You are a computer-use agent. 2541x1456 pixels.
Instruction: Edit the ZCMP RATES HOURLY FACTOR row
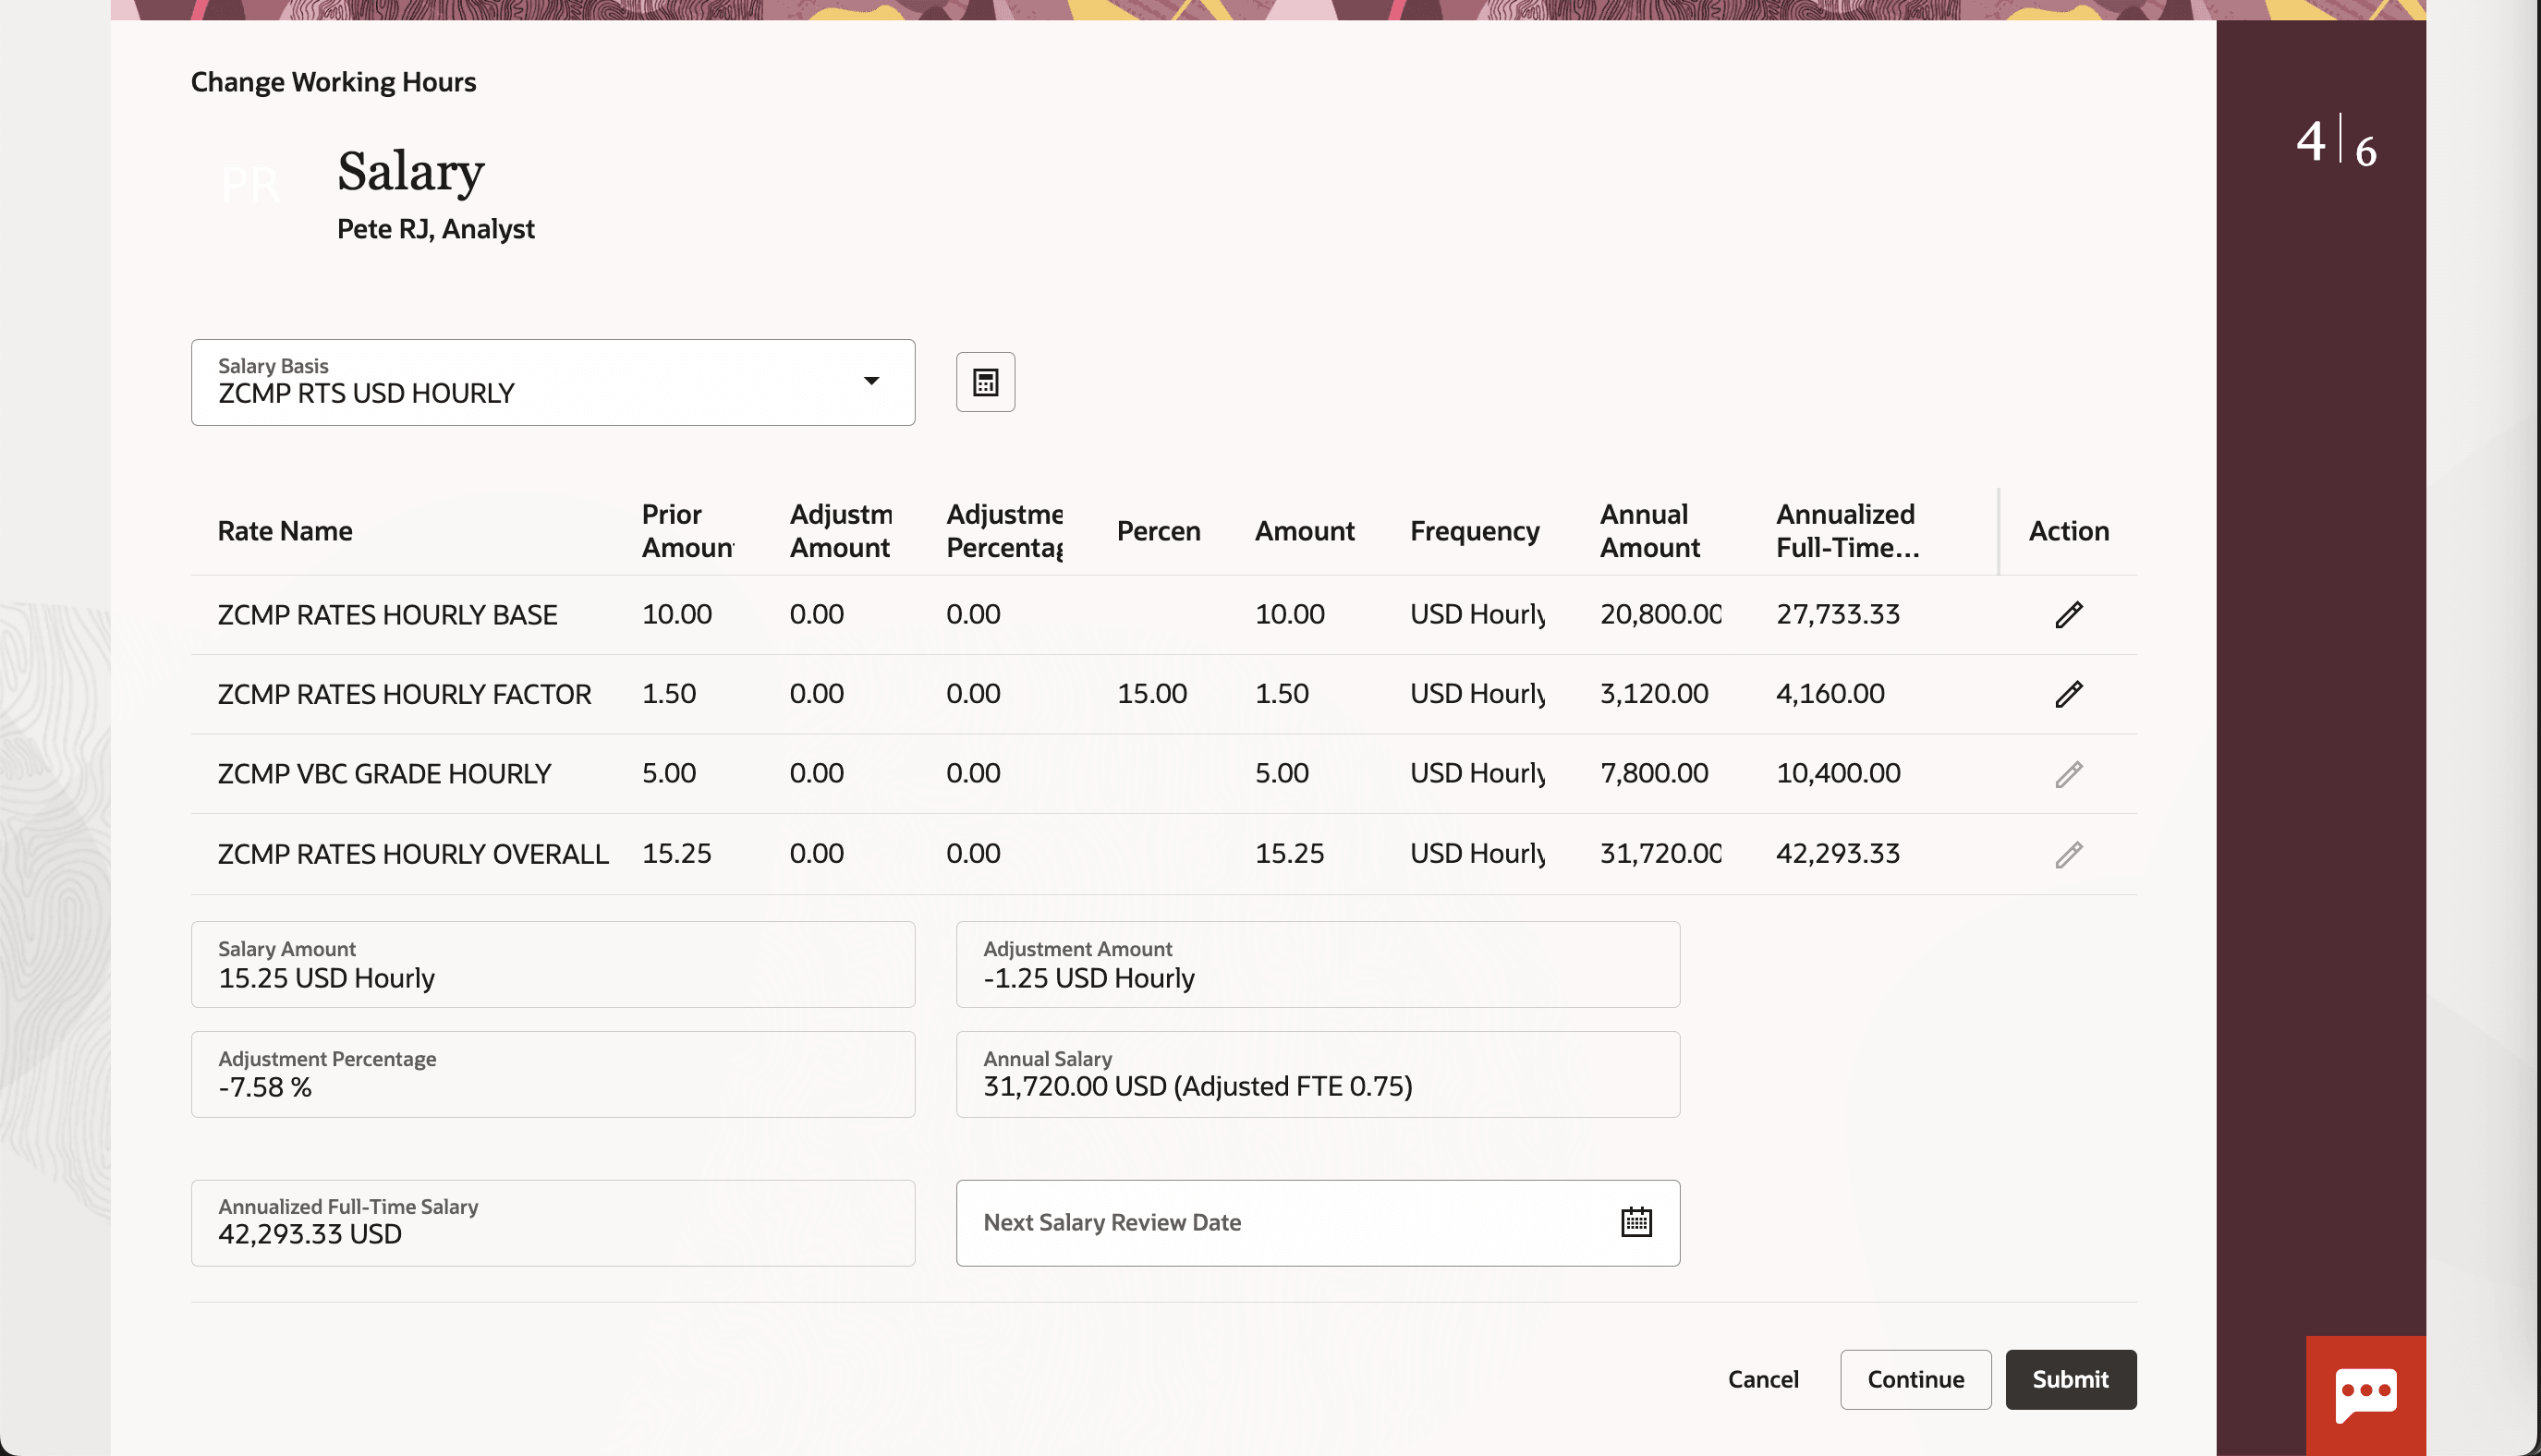click(x=2068, y=694)
